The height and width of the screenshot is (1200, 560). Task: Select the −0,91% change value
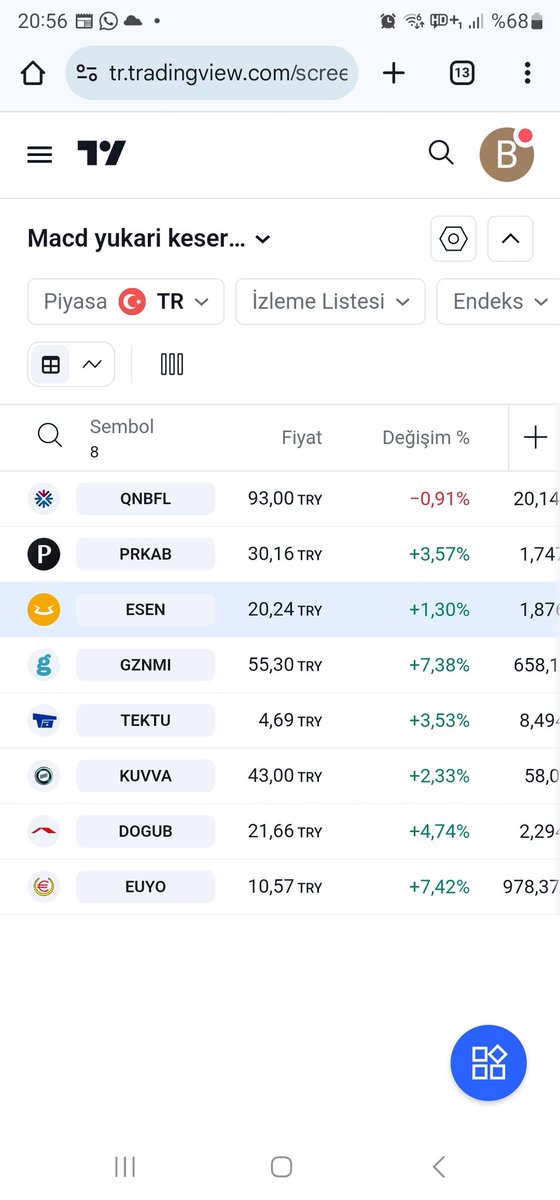coord(439,498)
